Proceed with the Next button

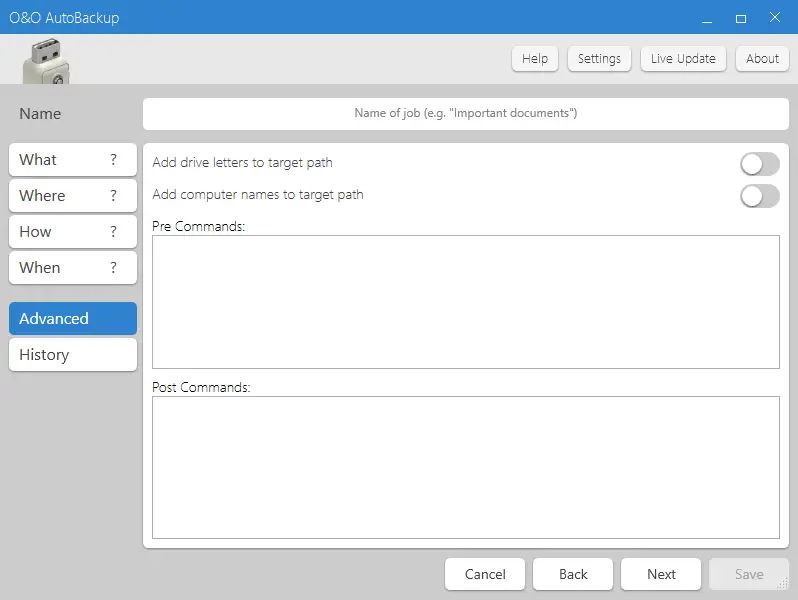click(x=661, y=574)
